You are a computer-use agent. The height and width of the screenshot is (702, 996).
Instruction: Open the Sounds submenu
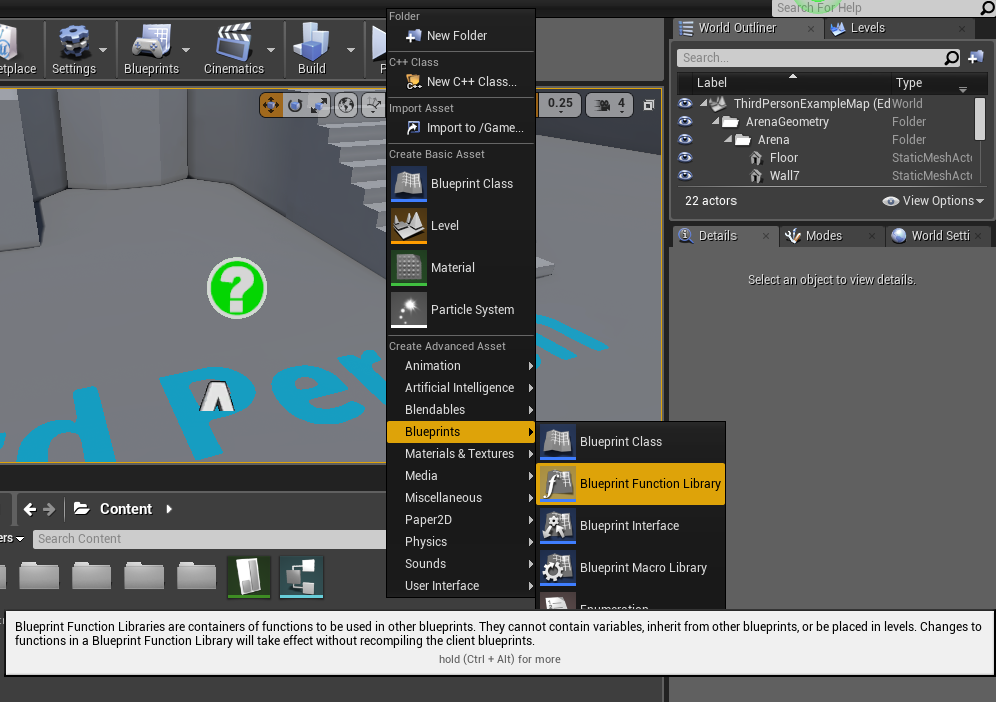(x=461, y=564)
